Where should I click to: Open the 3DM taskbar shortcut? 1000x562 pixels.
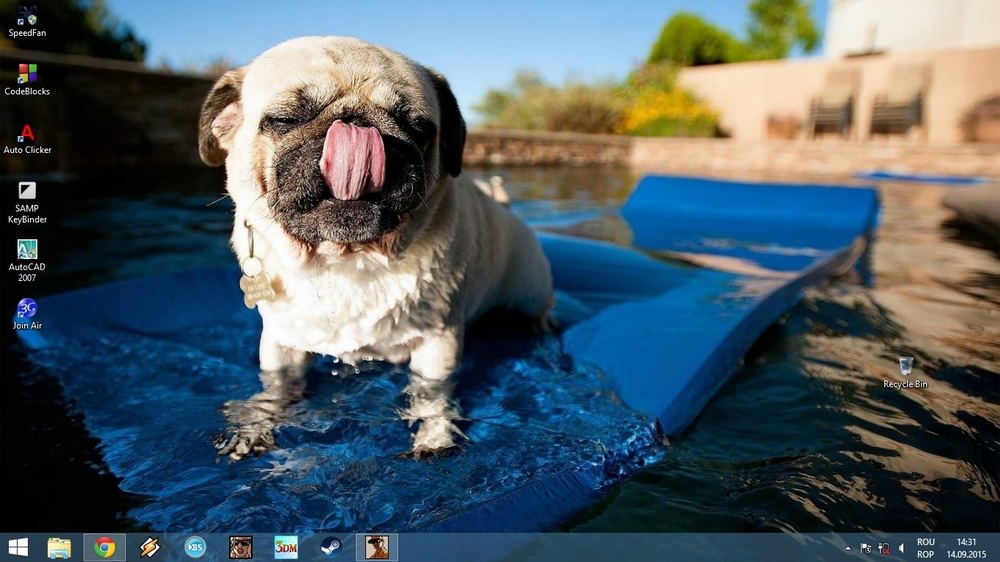point(286,547)
